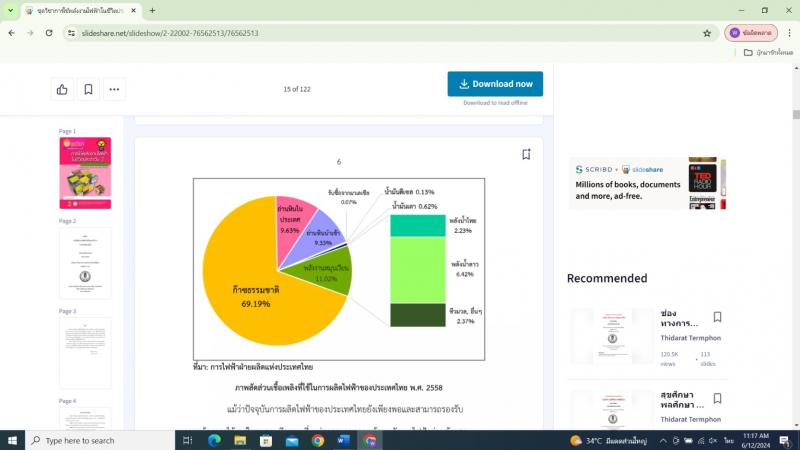
Task: Open the Thidarat Termphon author link
Action: 690,339
